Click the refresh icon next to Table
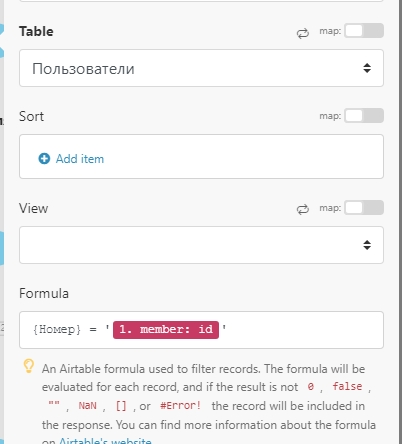This screenshot has width=402, height=444. click(x=303, y=33)
